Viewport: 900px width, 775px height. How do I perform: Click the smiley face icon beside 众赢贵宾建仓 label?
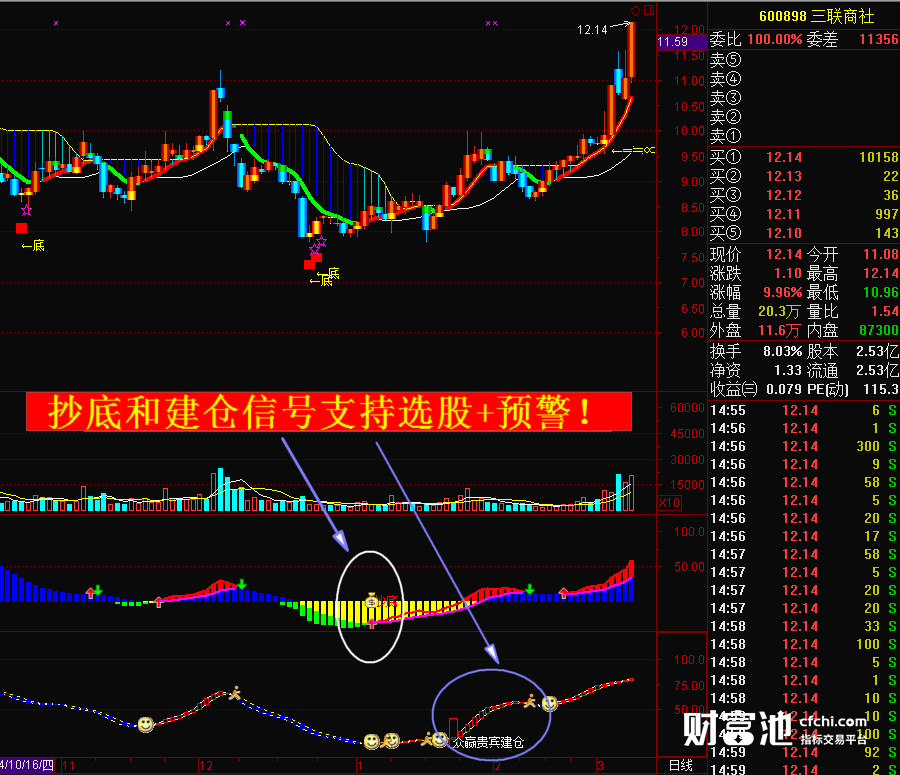pos(440,739)
